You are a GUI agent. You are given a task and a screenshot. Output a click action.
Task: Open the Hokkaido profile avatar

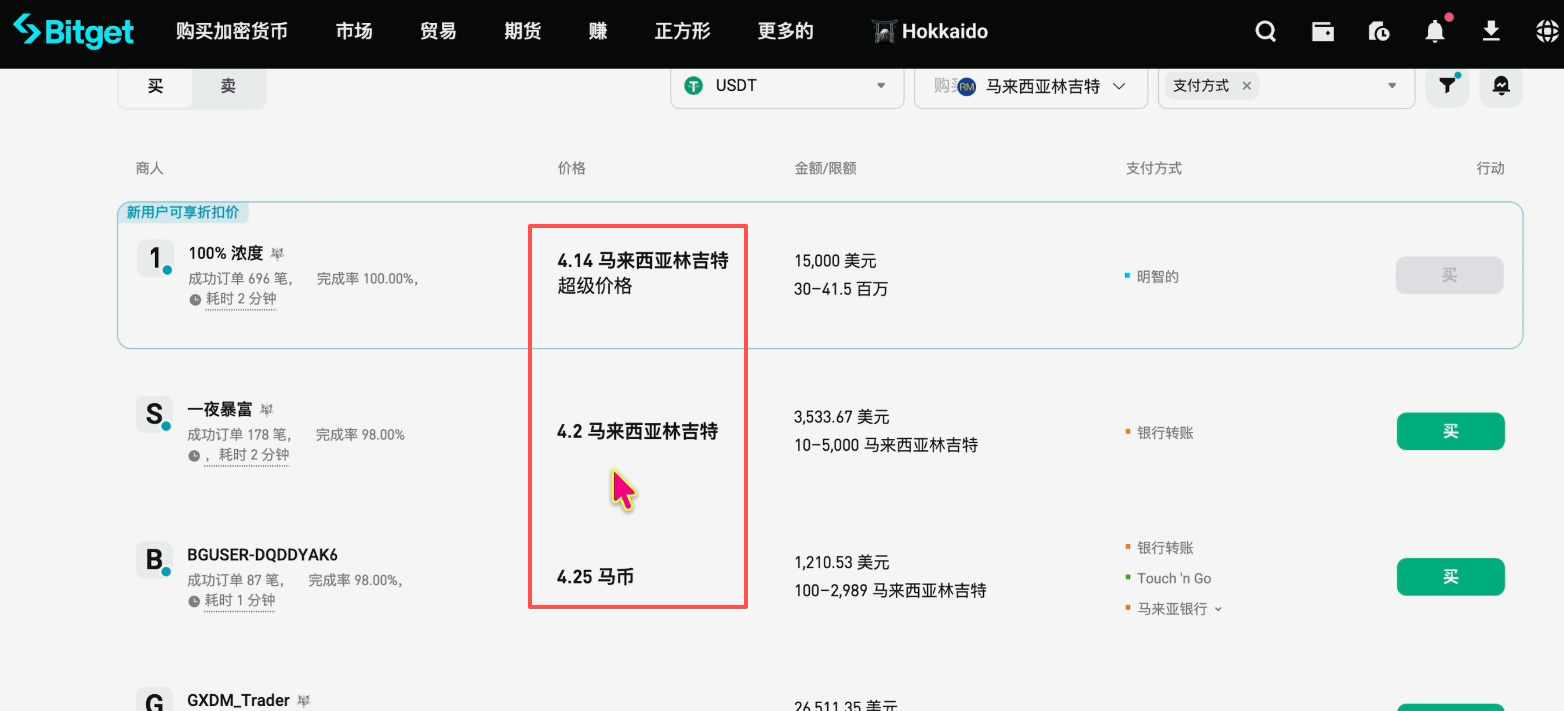point(884,31)
